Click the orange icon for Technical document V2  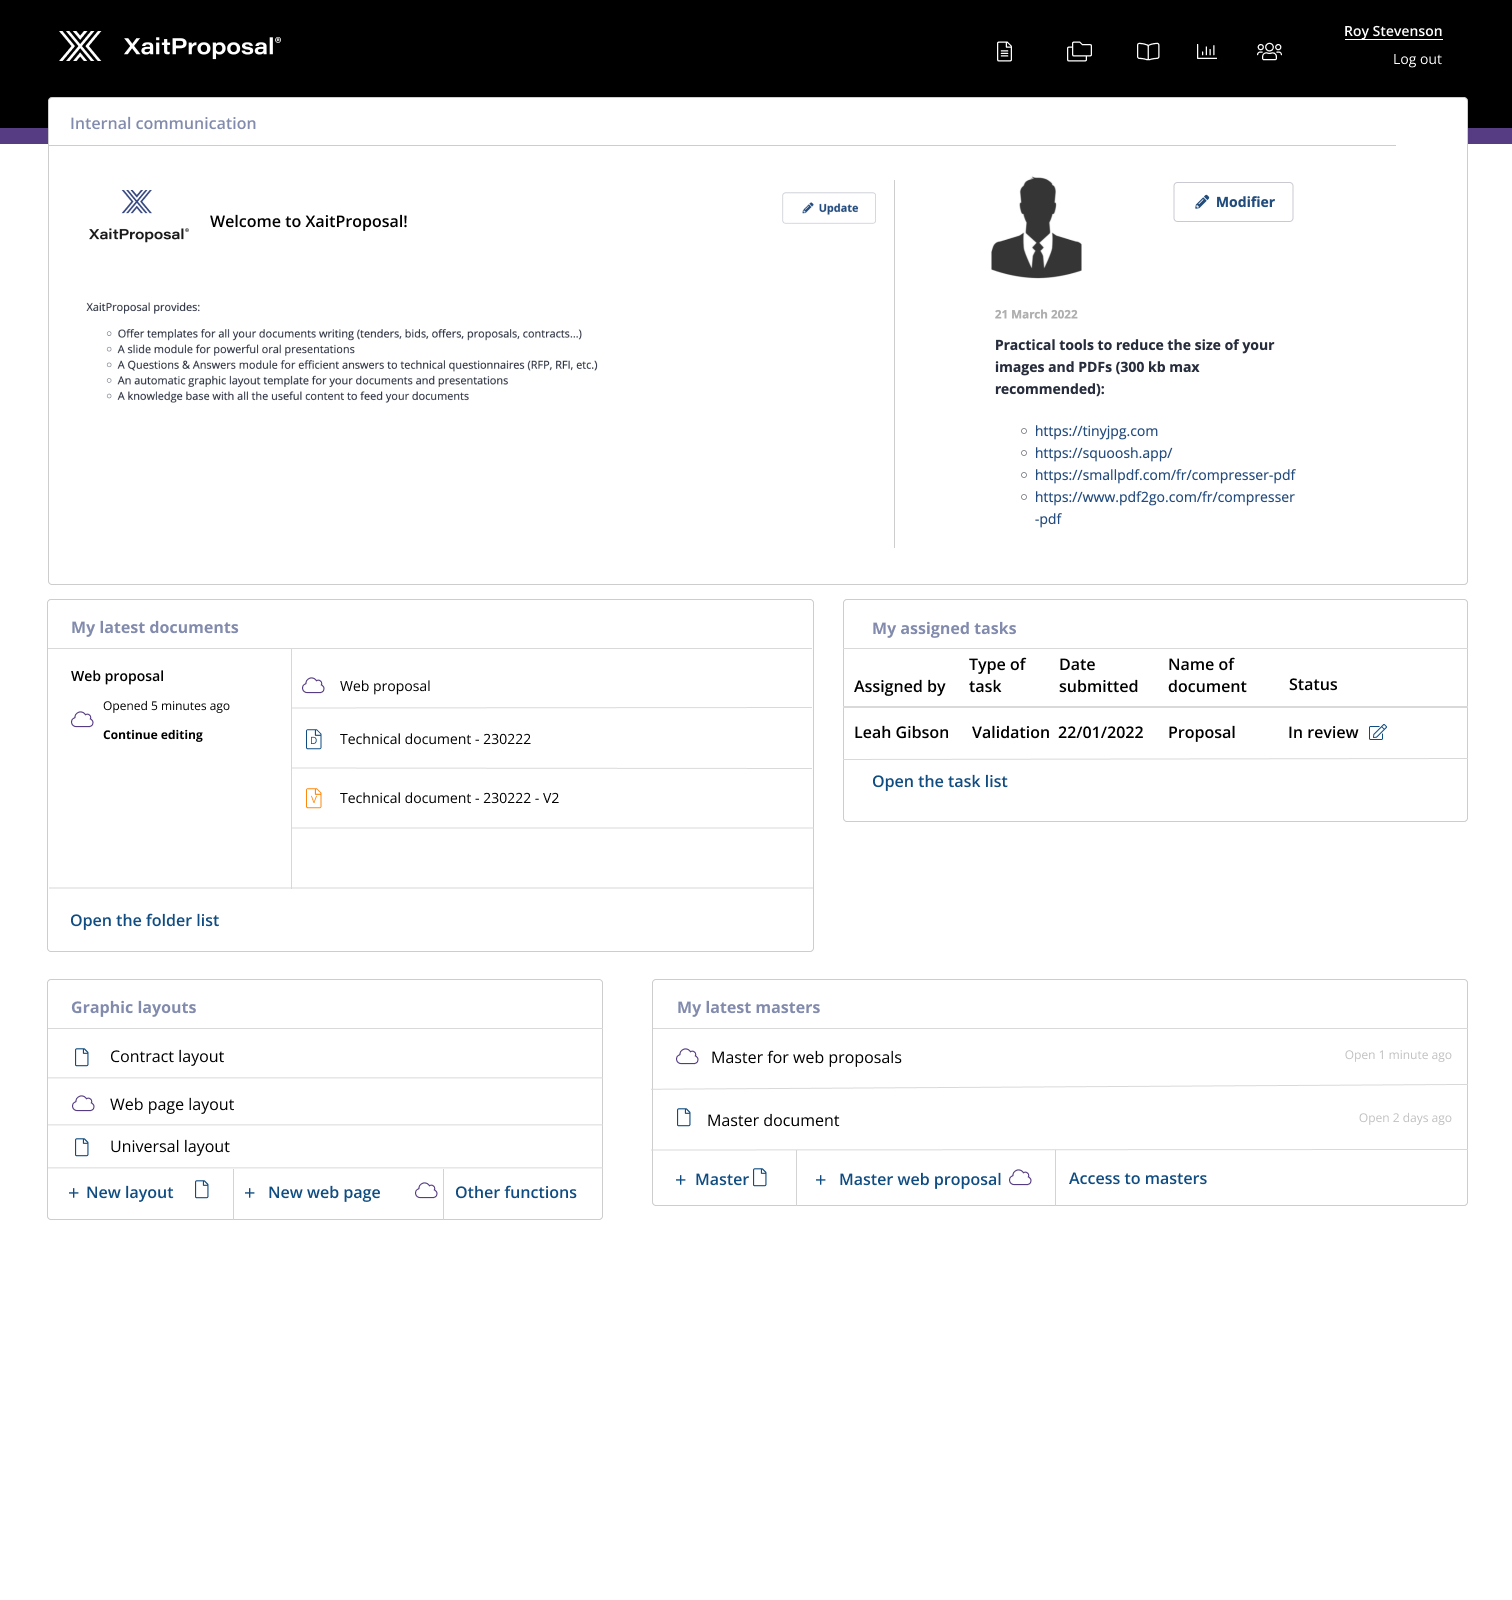click(314, 798)
